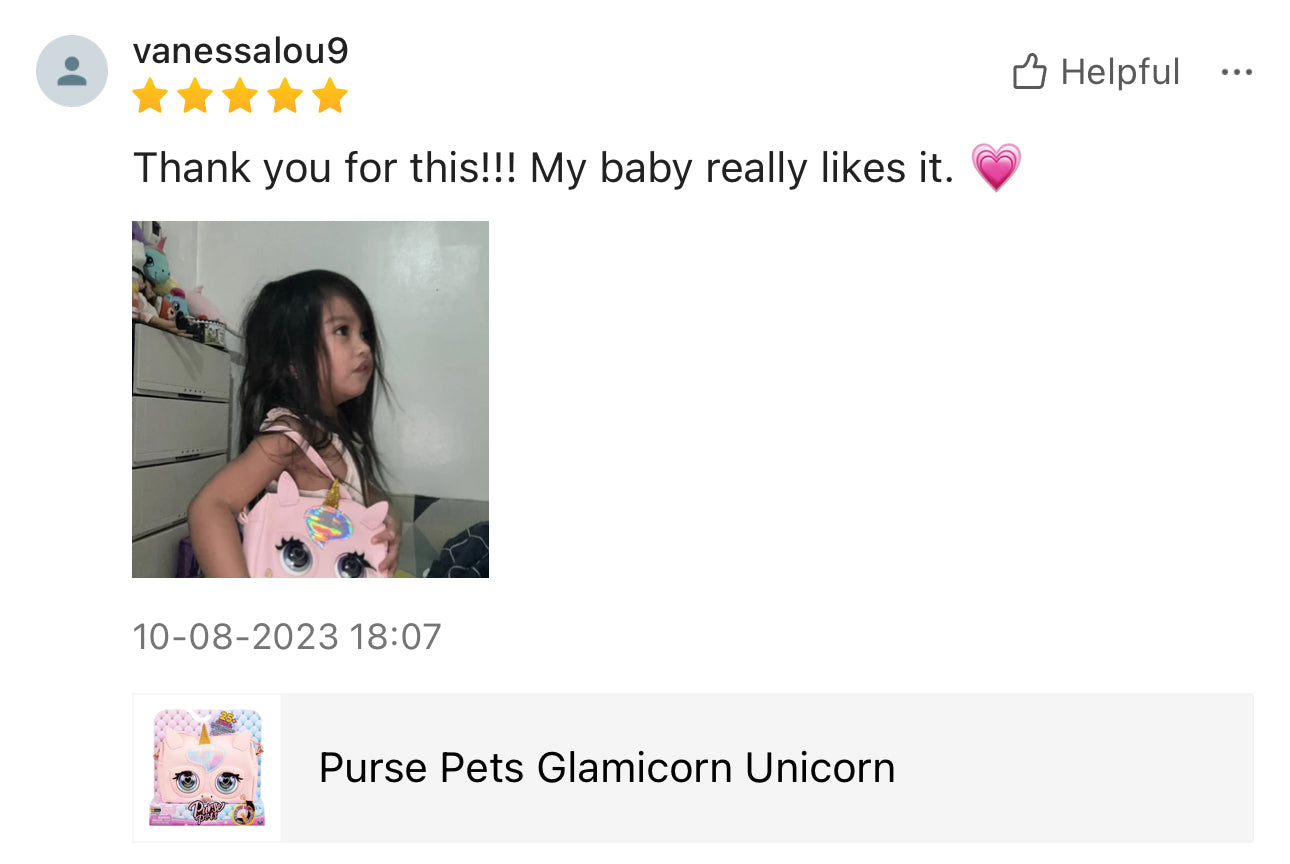Screen dimensions: 1290x864
Task: Click the fourth yellow rating star
Action: point(285,97)
